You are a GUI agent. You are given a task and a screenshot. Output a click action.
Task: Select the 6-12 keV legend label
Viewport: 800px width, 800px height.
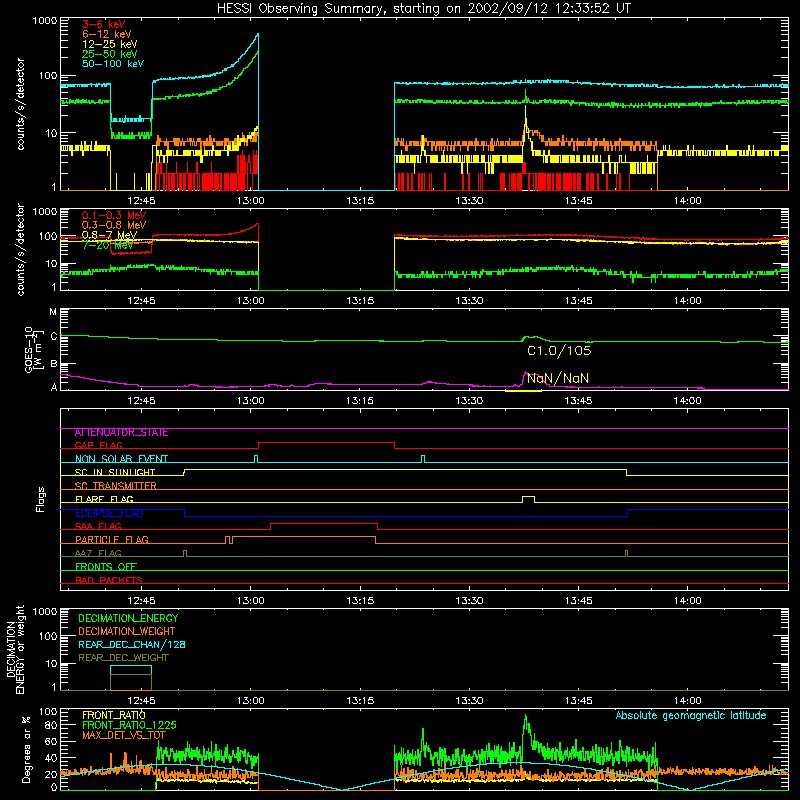pos(107,34)
